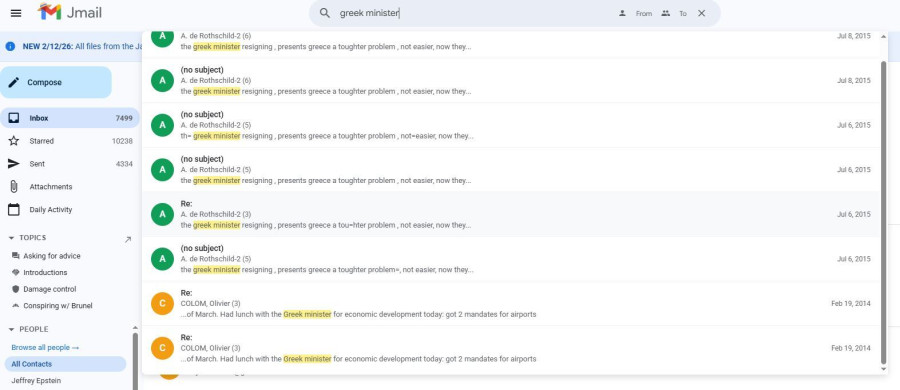Click the Sent count 4334

tap(124, 164)
